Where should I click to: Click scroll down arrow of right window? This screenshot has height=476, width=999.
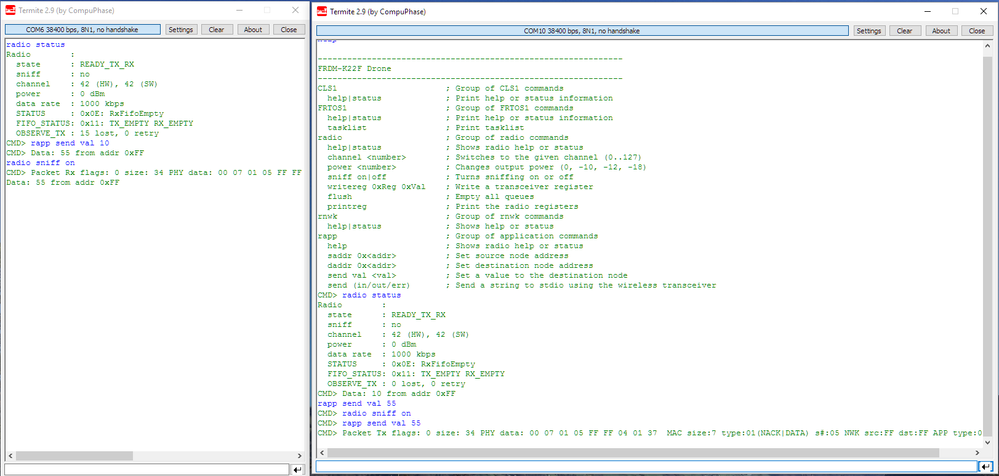pyautogui.click(x=988, y=443)
